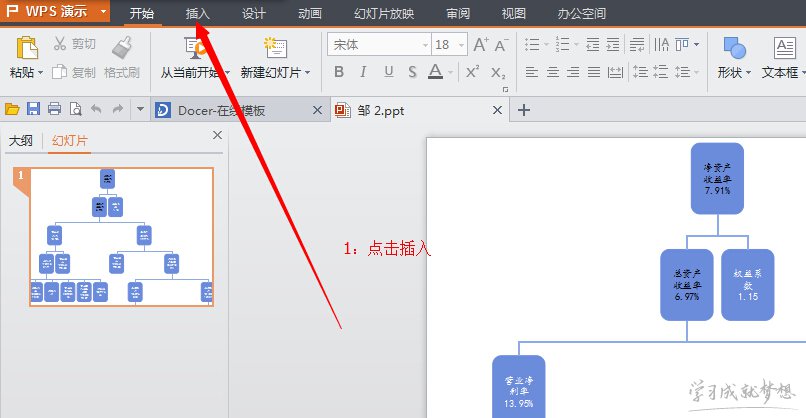This screenshot has width=806, height=418.
Task: Decrease the paragraph indent level
Action: [x=593, y=45]
